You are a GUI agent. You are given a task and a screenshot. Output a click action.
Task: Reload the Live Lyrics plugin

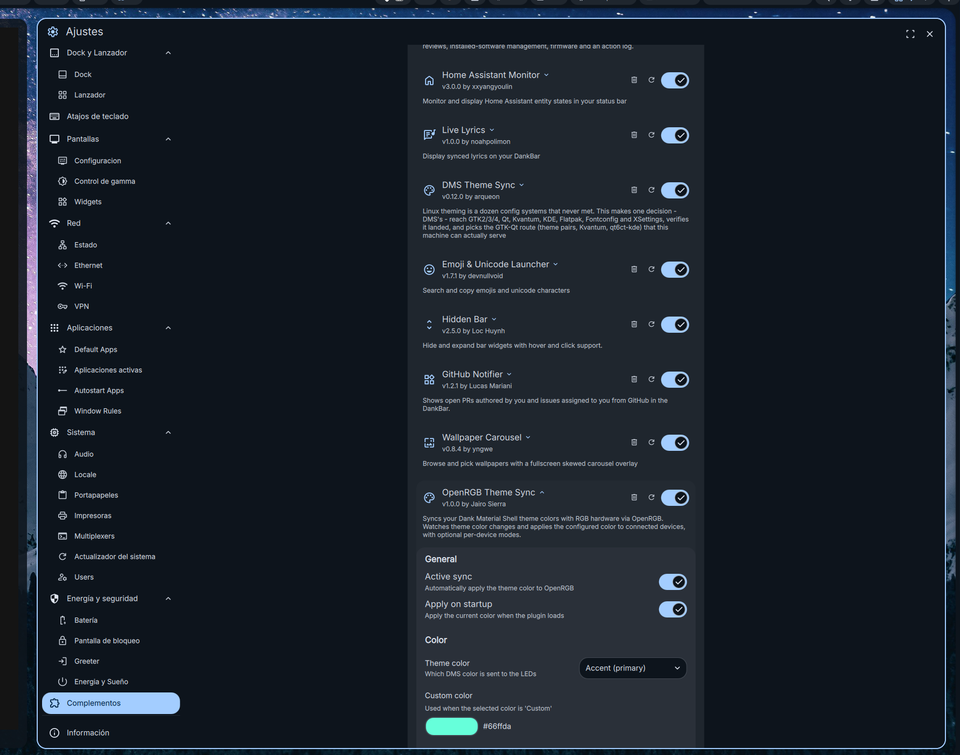click(651, 135)
